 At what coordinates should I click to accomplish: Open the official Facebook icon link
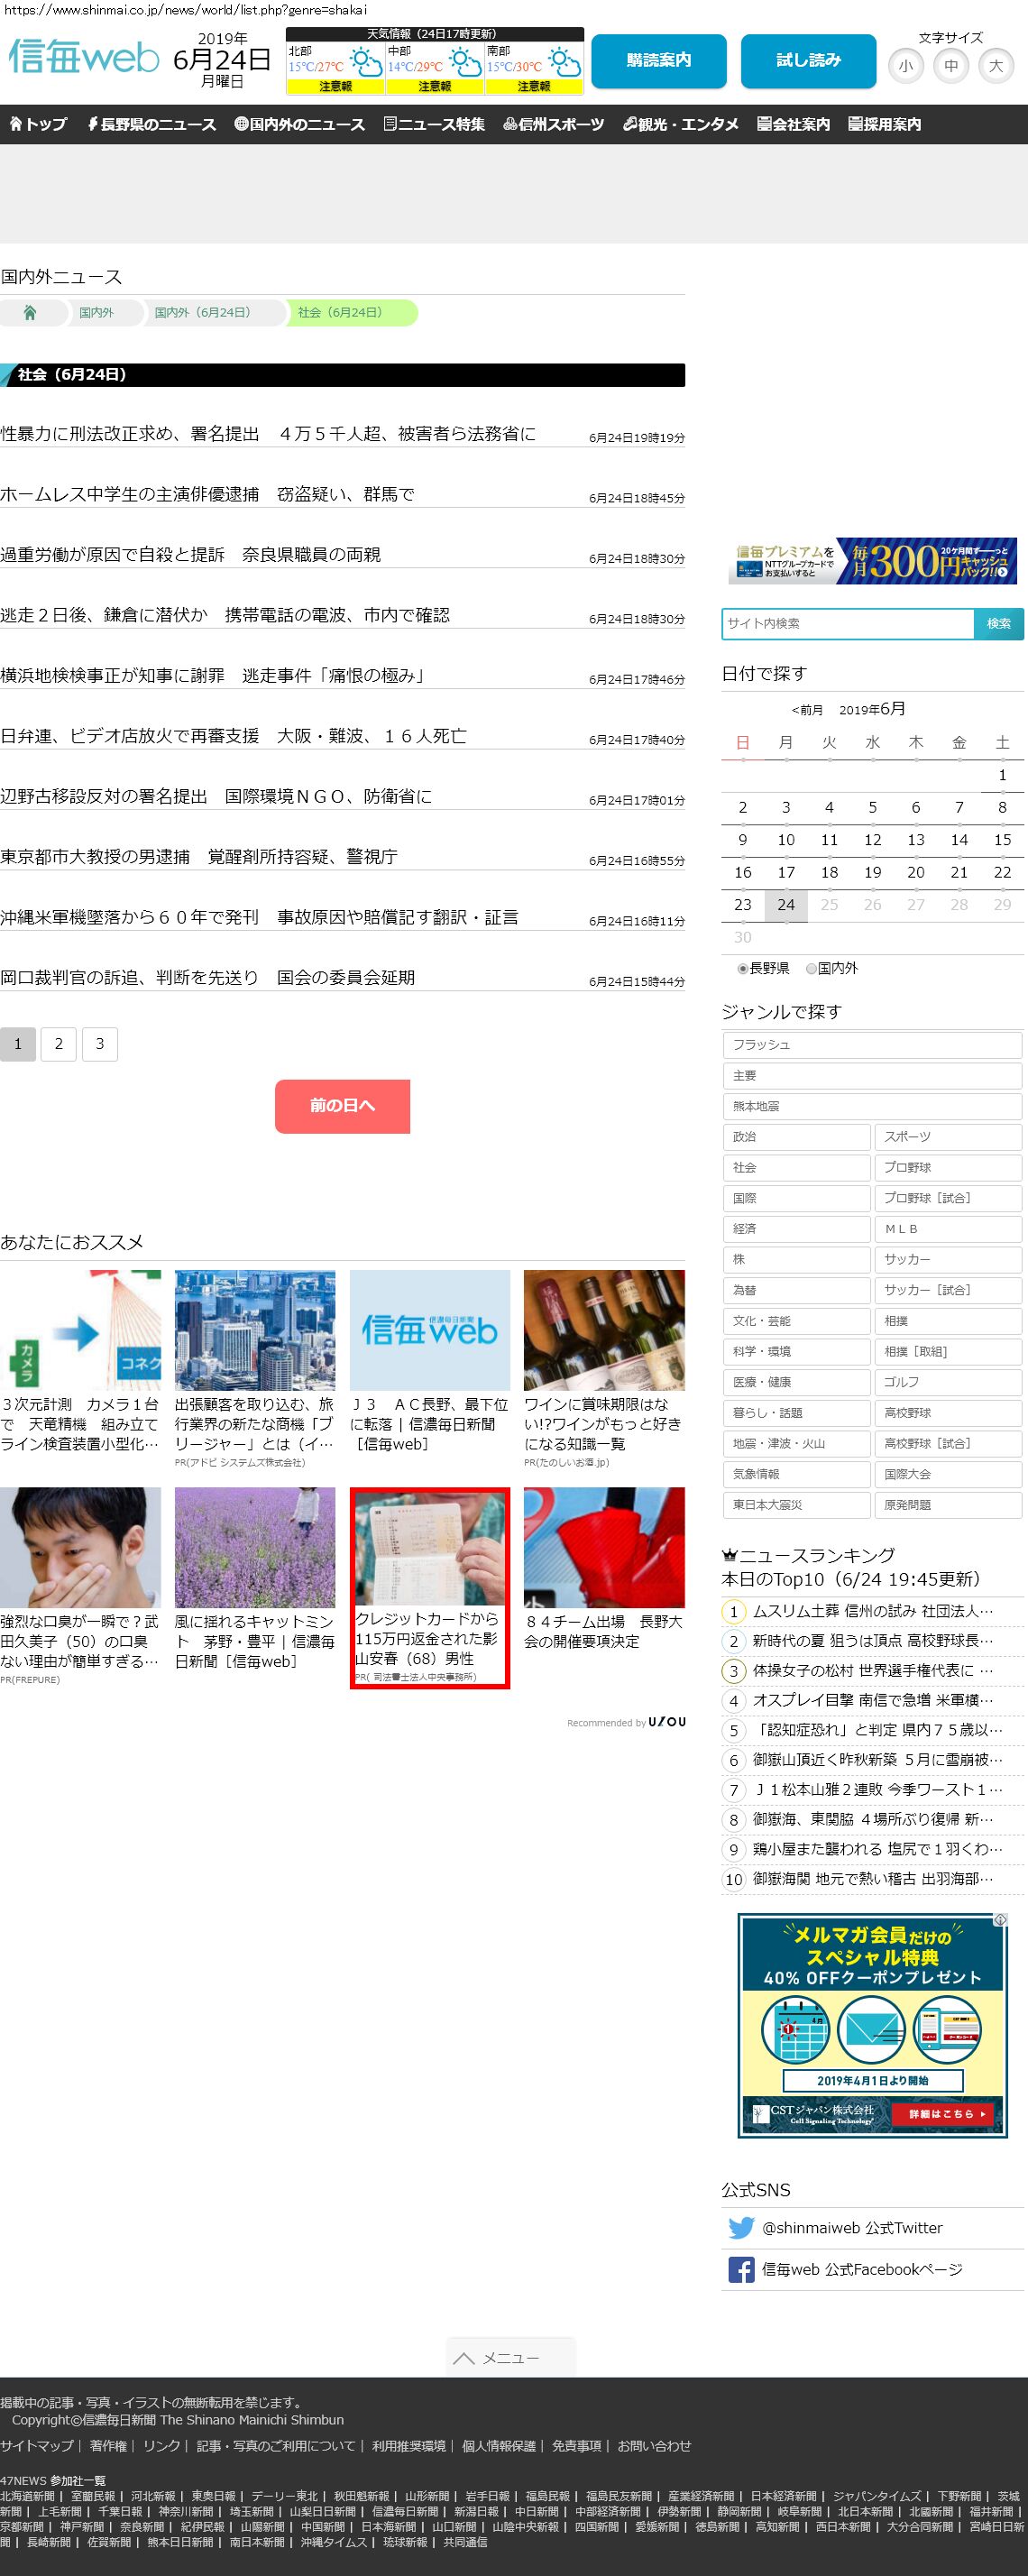741,2270
